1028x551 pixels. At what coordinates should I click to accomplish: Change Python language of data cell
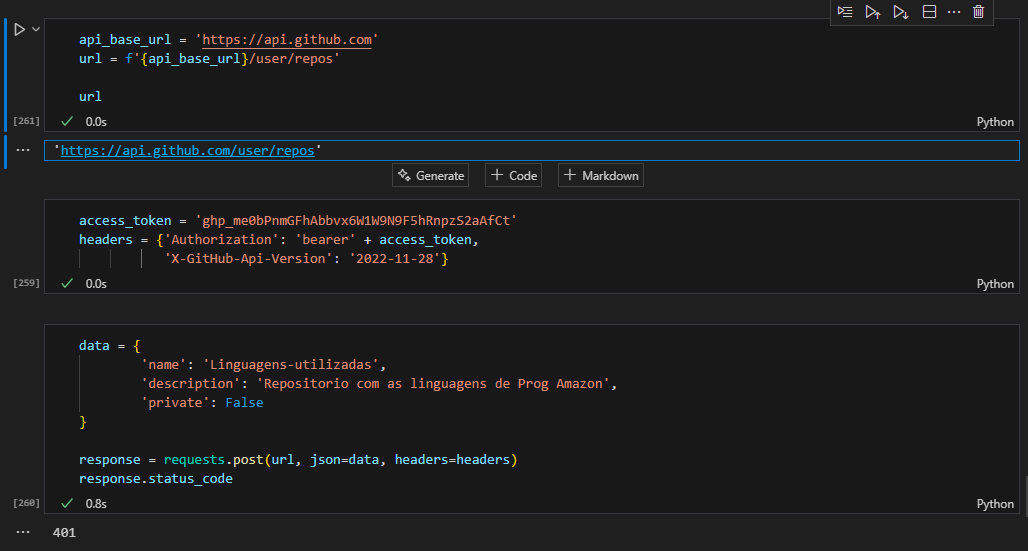[x=995, y=504]
